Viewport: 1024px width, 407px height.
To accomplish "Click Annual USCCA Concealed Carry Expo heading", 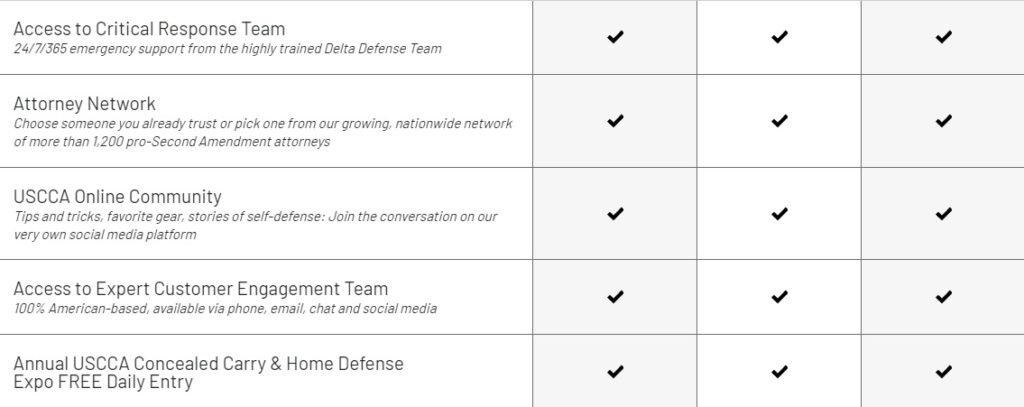I will click(x=208, y=372).
